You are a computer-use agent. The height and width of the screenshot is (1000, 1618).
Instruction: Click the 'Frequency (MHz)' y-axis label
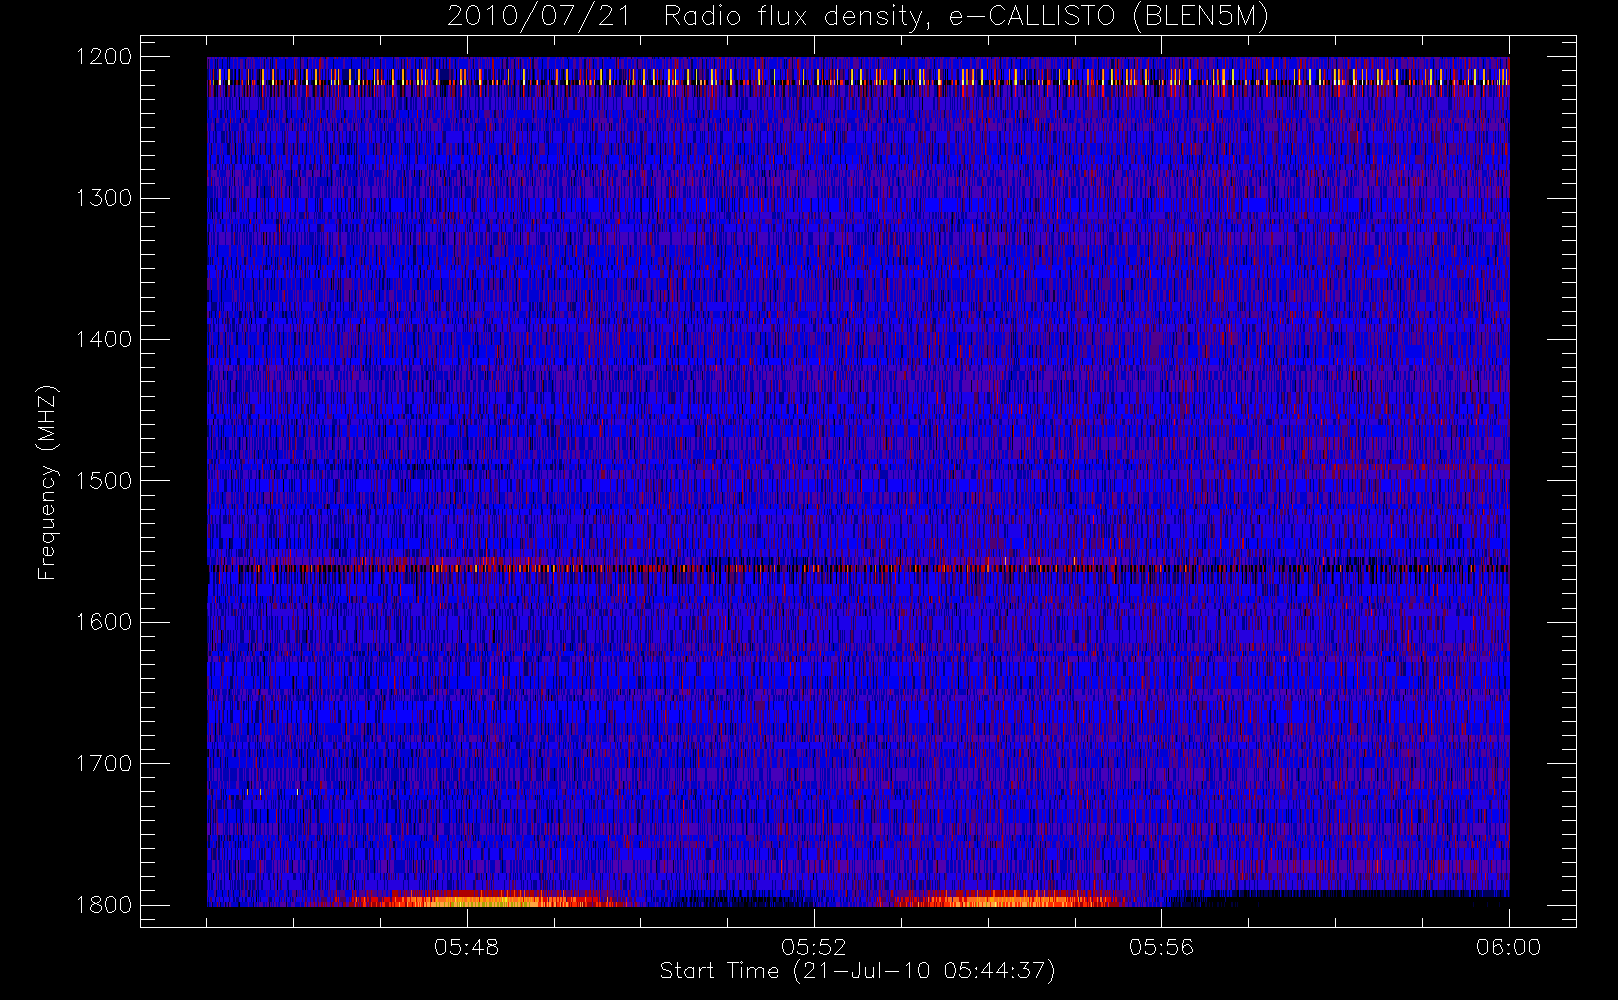click(47, 482)
